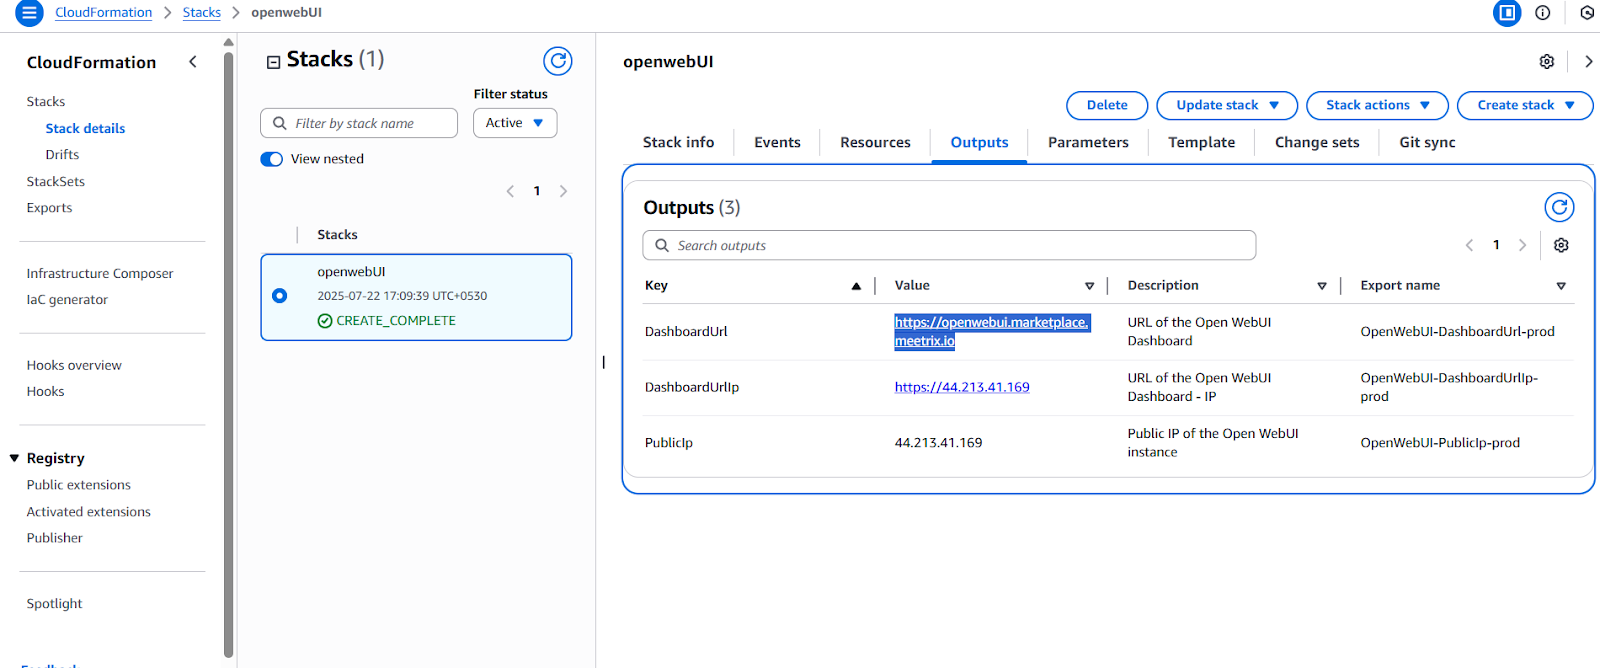Click the OpenWebUI-DashboardUrl-prod export name
The height and width of the screenshot is (668, 1600).
point(1457,332)
